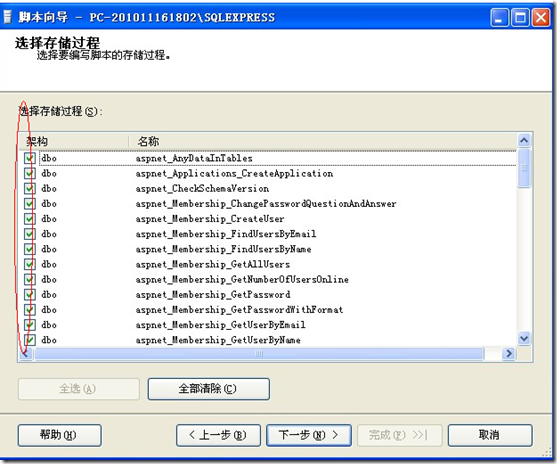Viewport: 557px width, 464px height.
Task: Select row name aspnet_AnyDataInTables
Action: pyautogui.click(x=194, y=158)
